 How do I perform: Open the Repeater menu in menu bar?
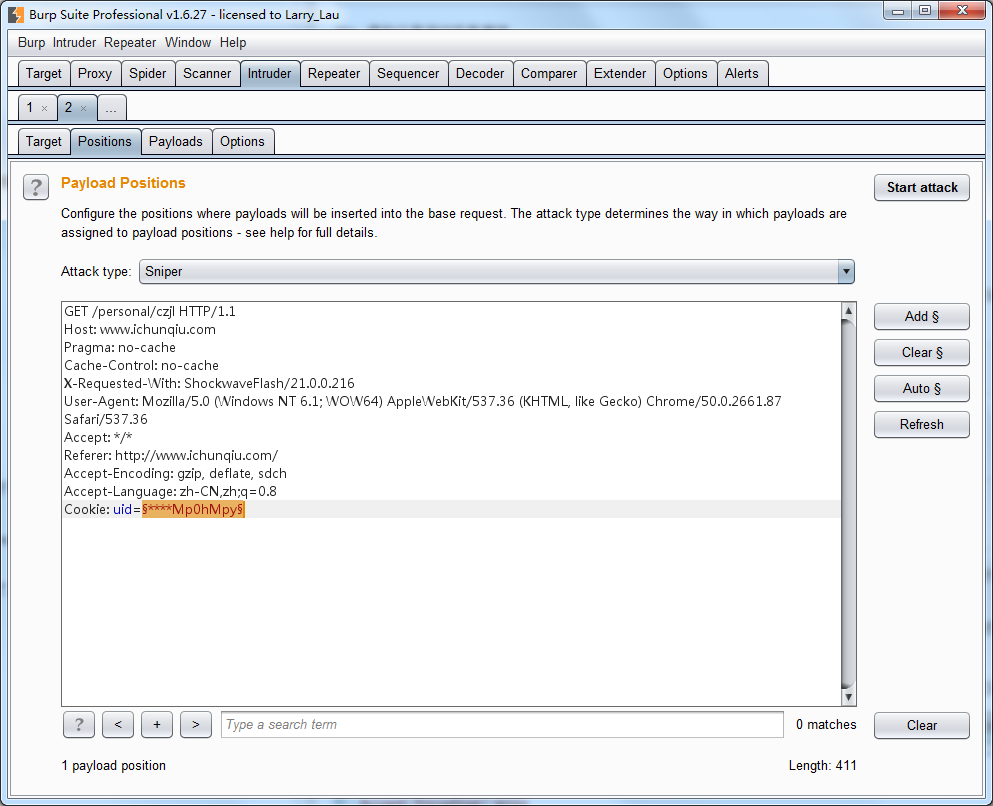[130, 43]
